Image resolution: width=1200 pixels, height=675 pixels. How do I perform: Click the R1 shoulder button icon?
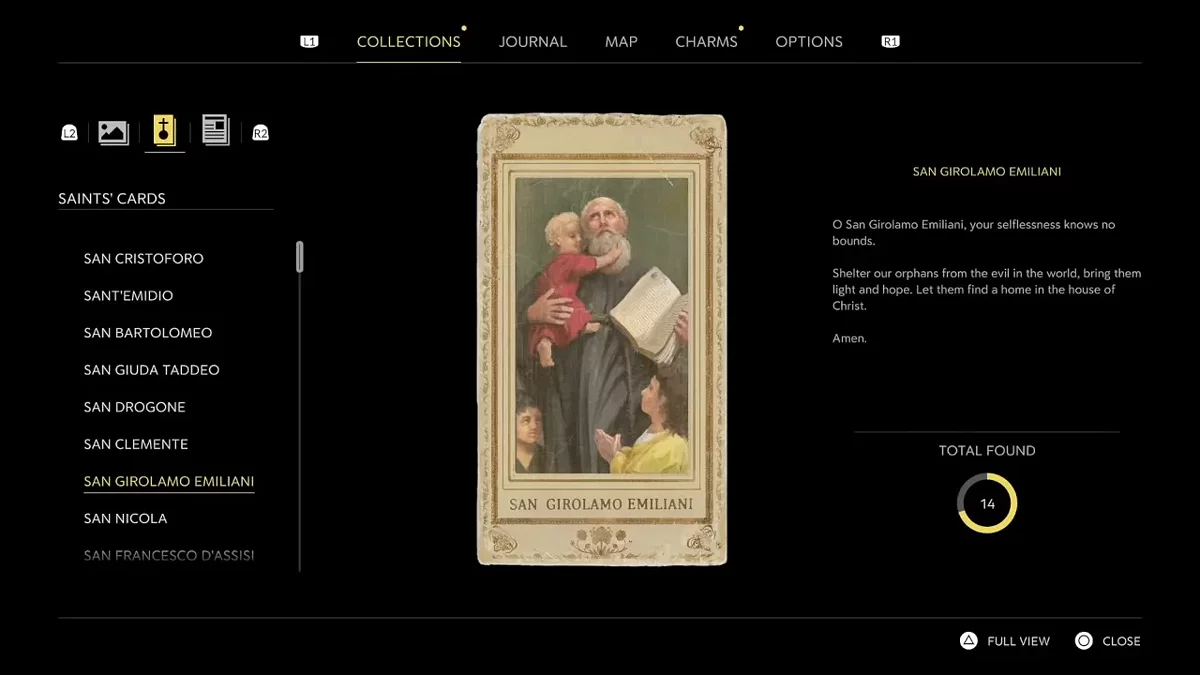[x=890, y=42]
